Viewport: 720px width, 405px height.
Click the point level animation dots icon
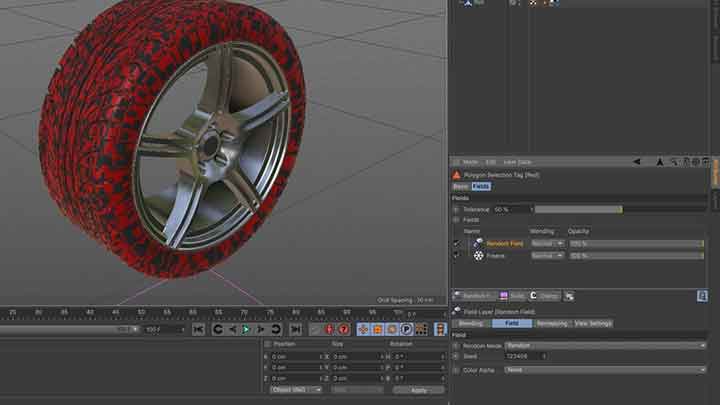421,329
